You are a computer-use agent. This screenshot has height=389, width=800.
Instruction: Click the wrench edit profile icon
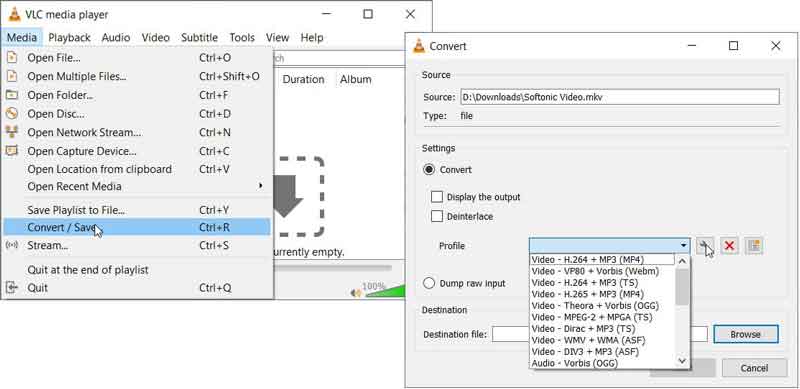pyautogui.click(x=705, y=246)
